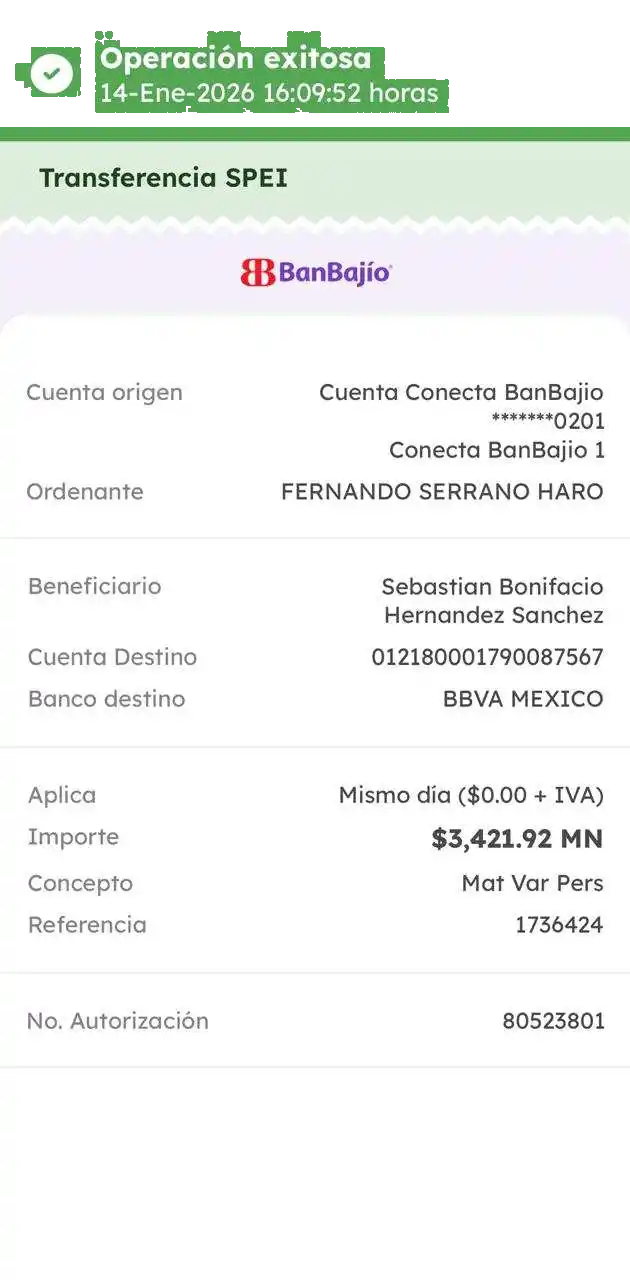This screenshot has width=630, height=1280.
Task: Tap the $3,421.92 MN amount
Action: click(x=517, y=839)
